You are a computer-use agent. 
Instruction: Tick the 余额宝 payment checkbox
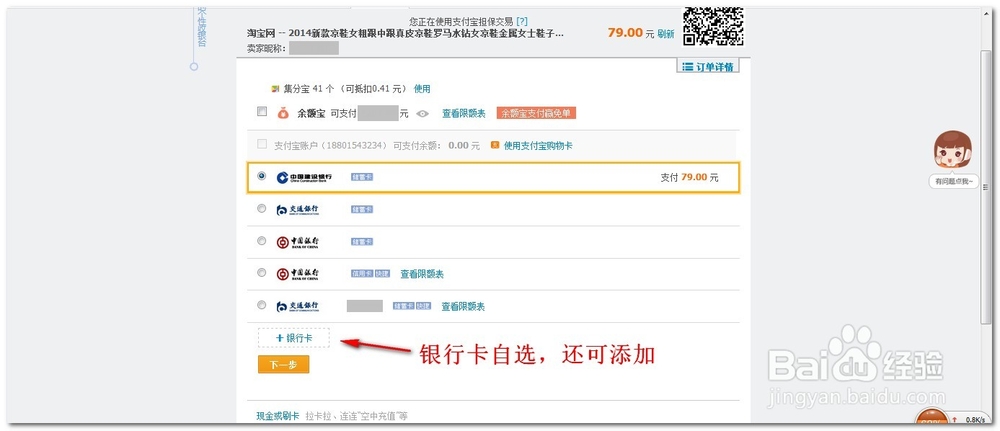coord(261,112)
